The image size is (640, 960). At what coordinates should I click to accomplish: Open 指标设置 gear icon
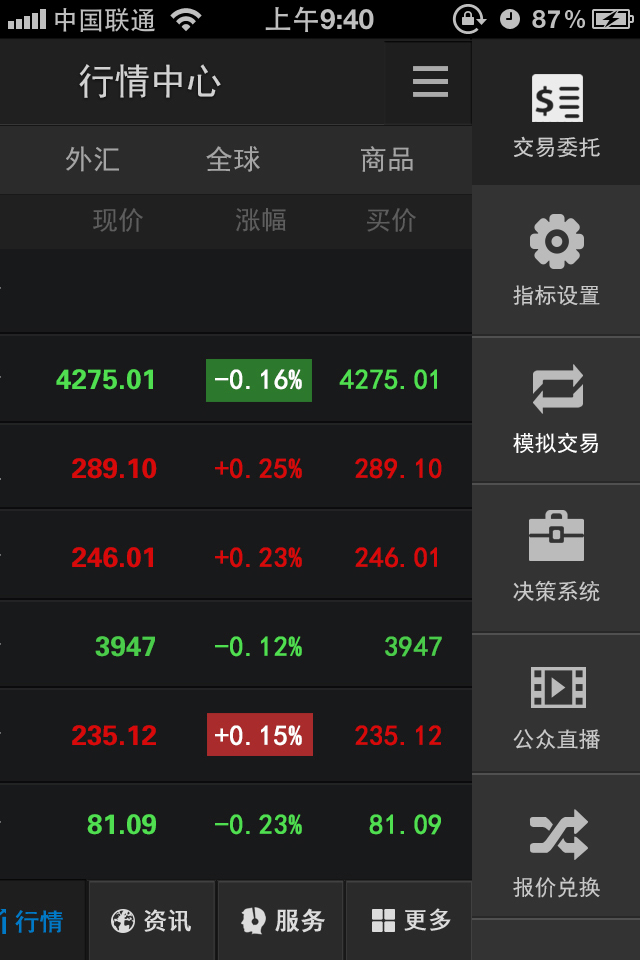[557, 241]
